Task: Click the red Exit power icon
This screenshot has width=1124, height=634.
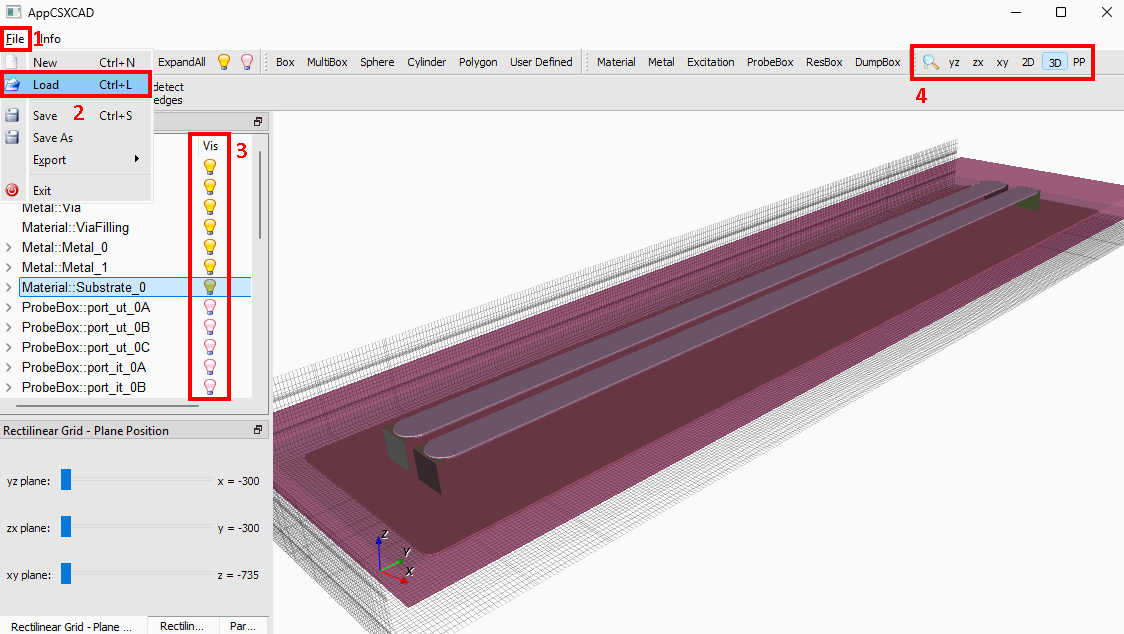Action: (12, 191)
